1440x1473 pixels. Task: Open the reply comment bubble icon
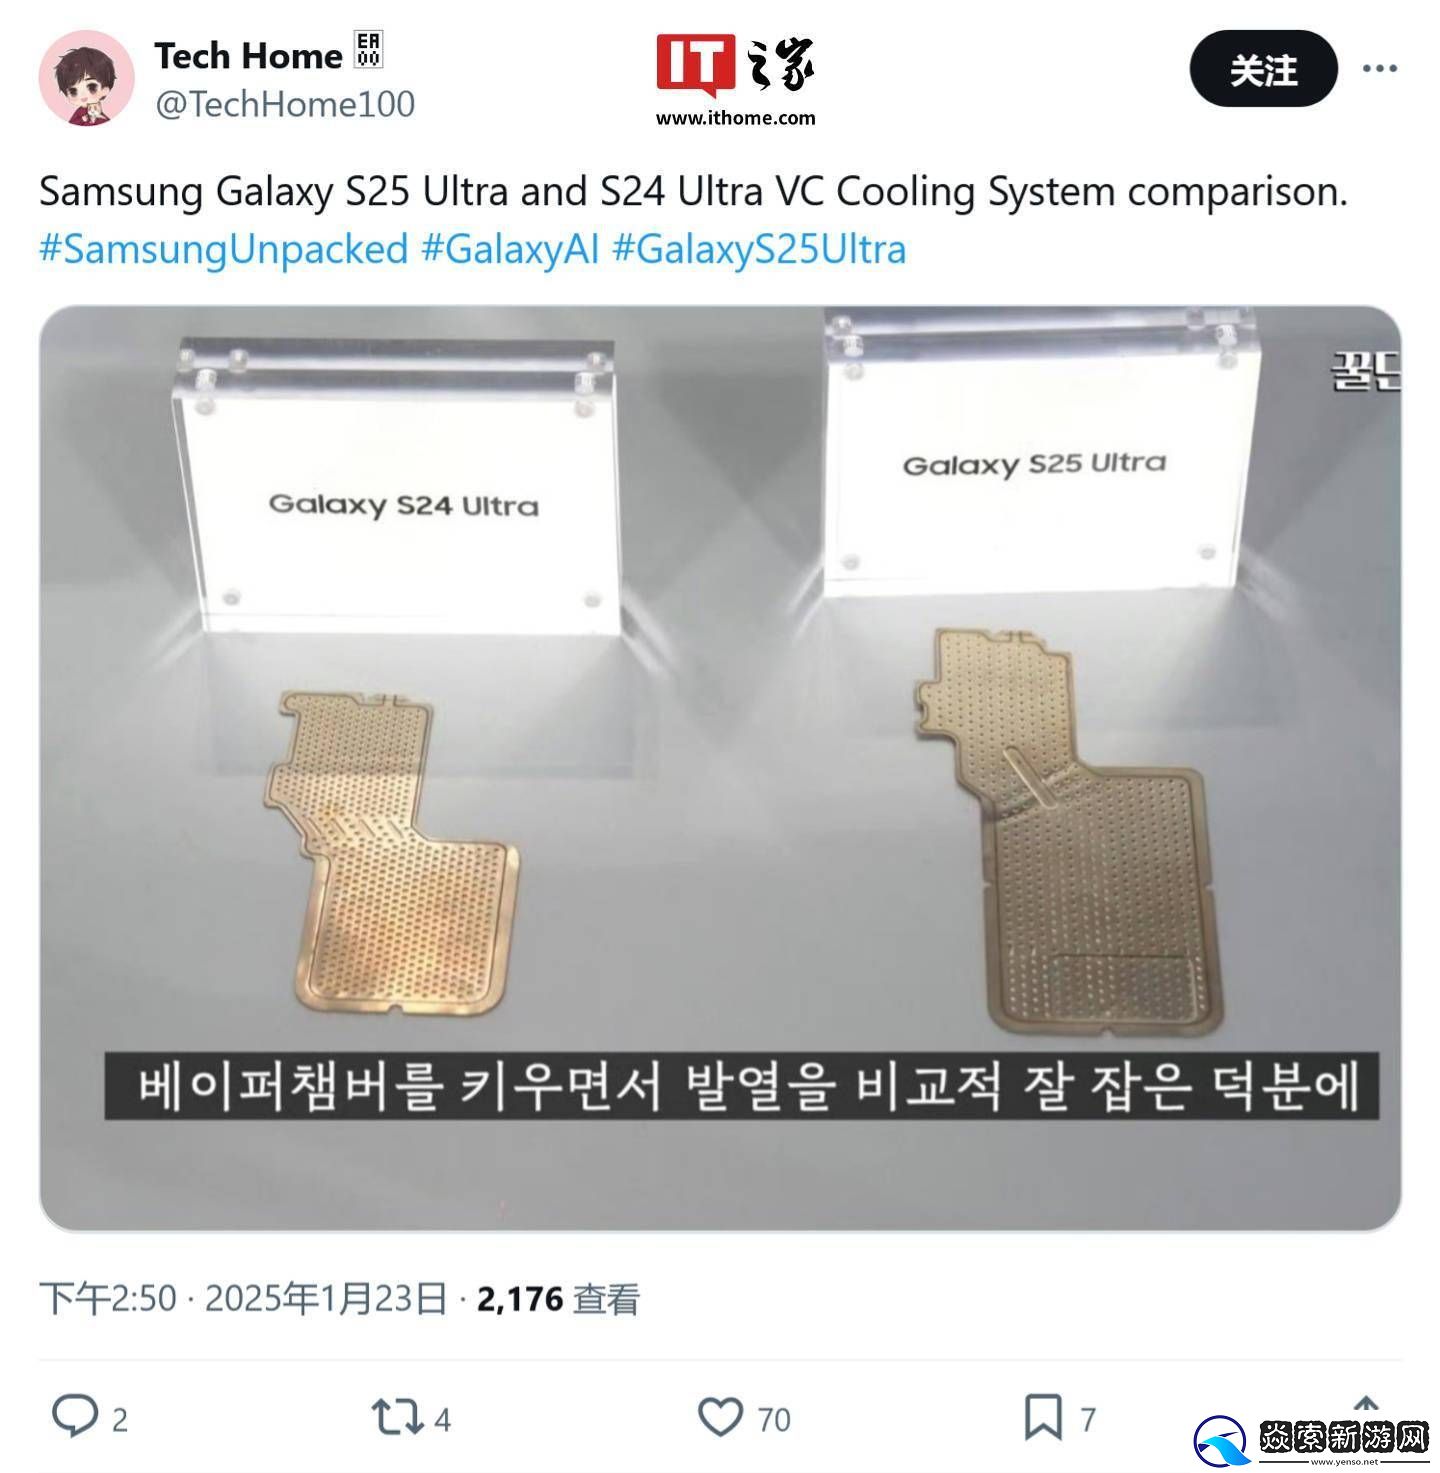coord(74,1416)
